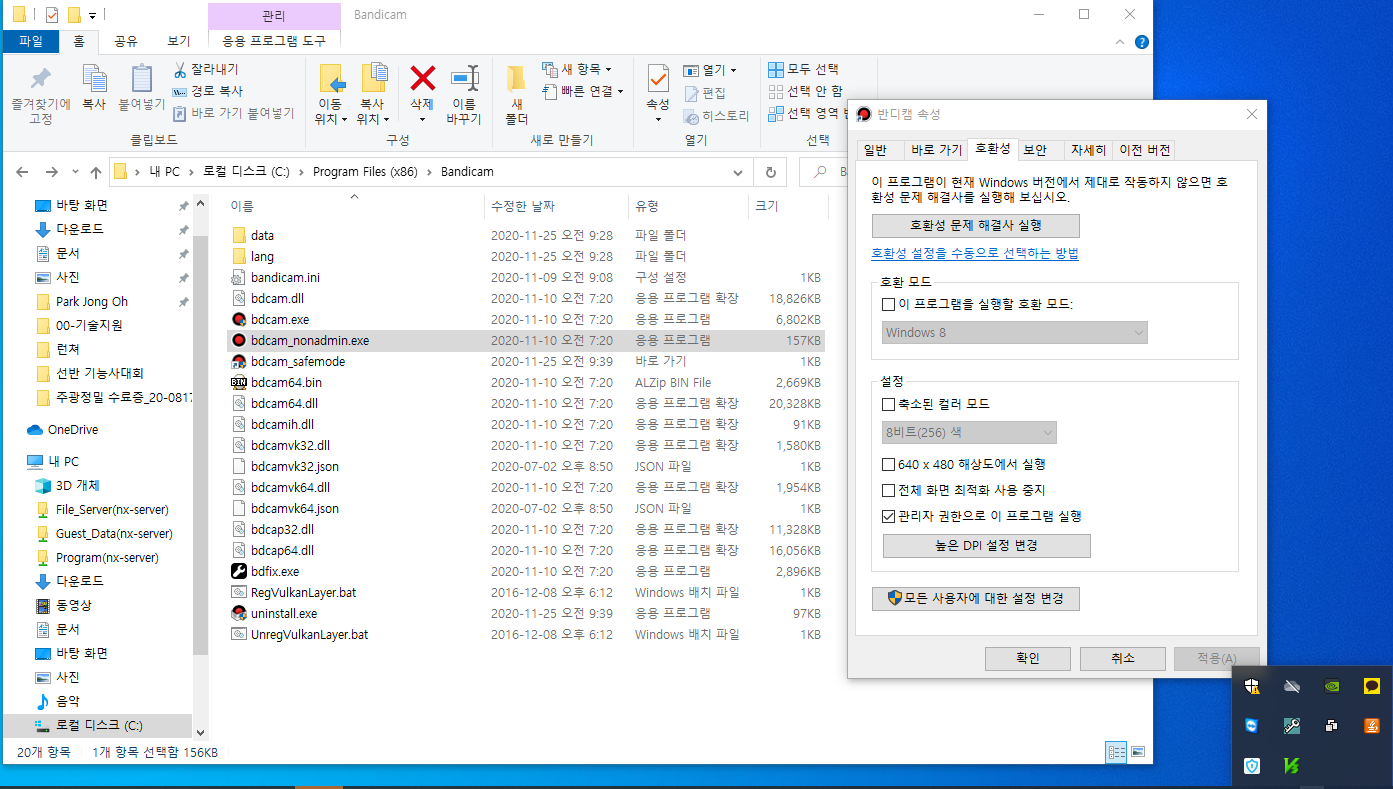Click 히스토리 in the ribbon
The width and height of the screenshot is (1393, 789).
pyautogui.click(x=716, y=115)
